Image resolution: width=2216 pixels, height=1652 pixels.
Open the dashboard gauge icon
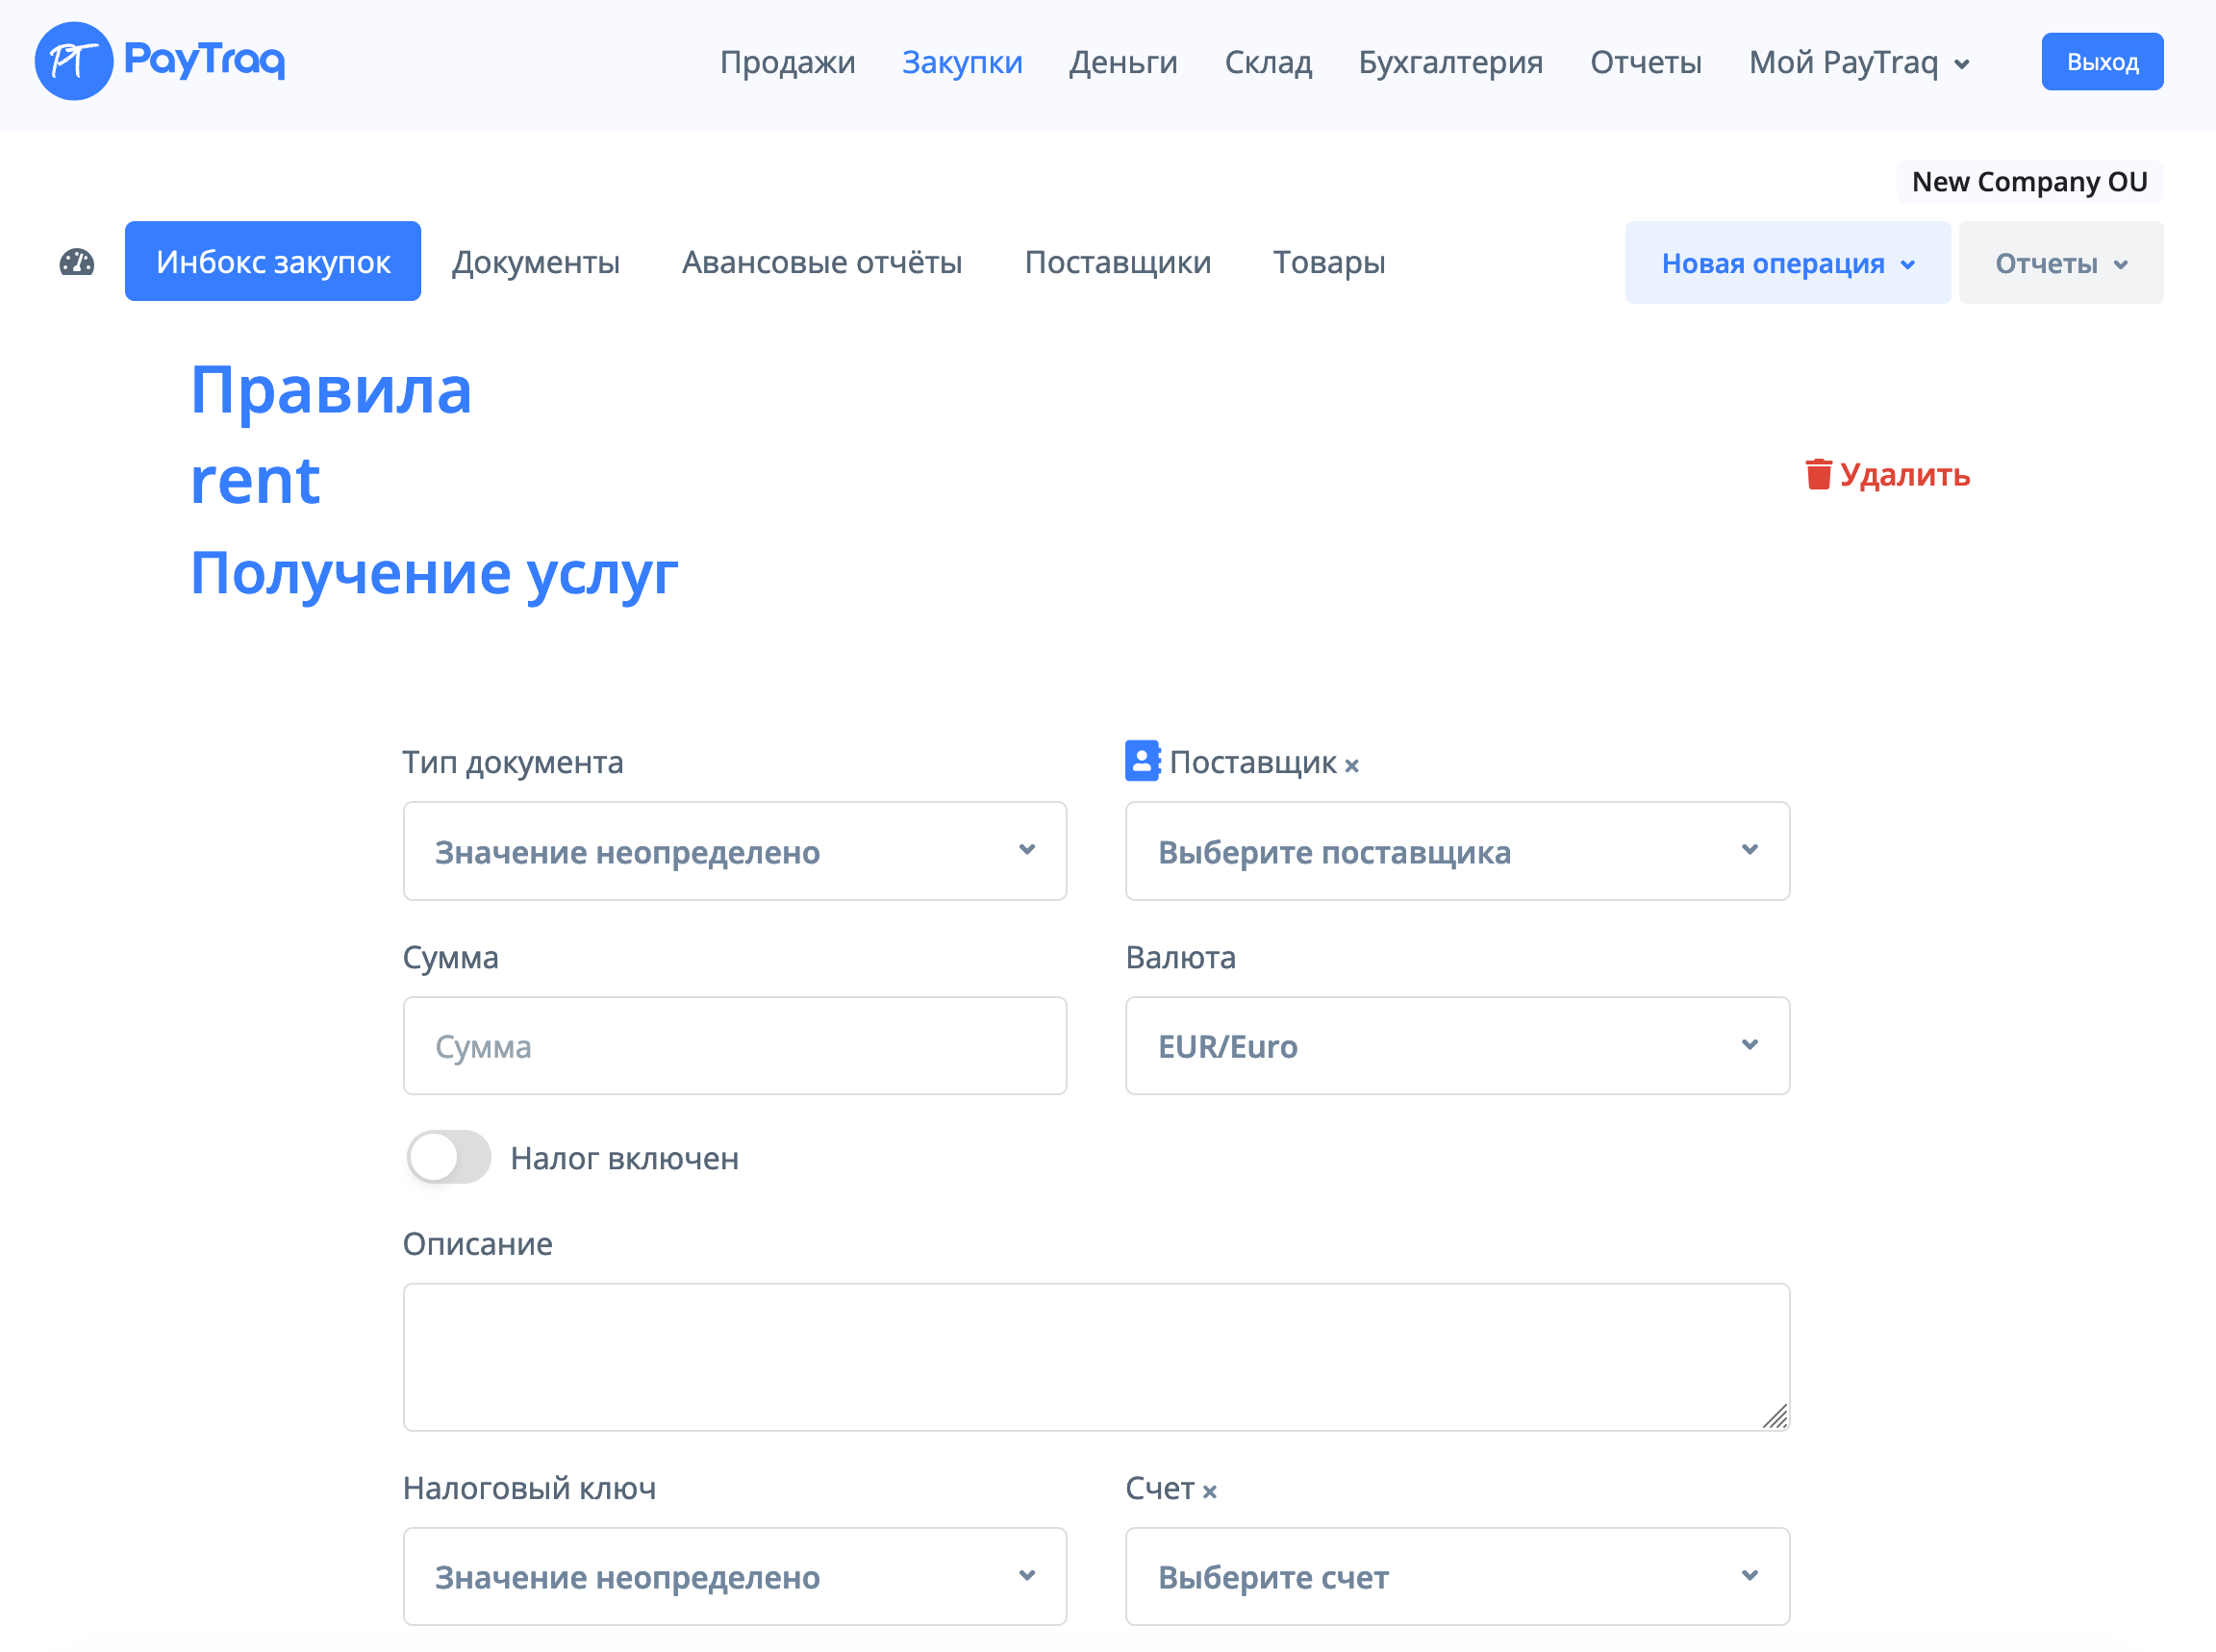(x=77, y=263)
